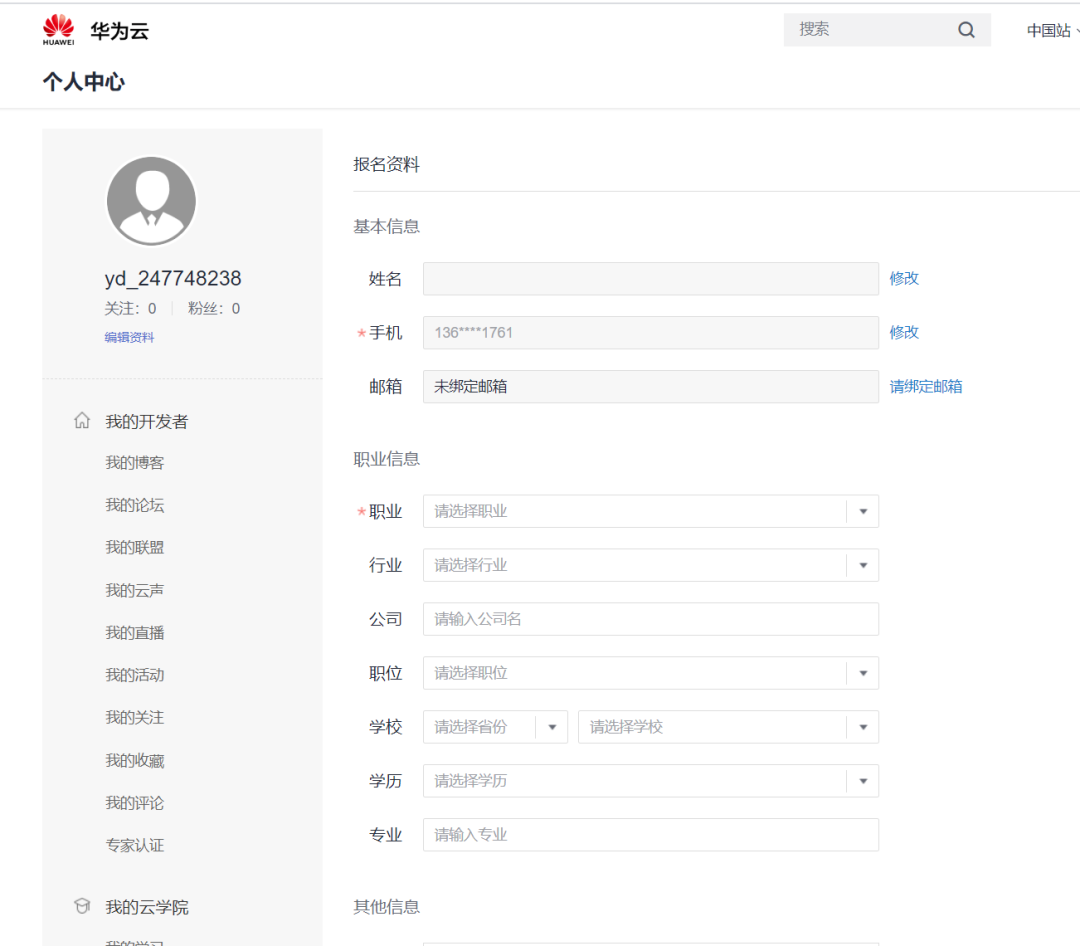Open the 职业 dropdown
Viewport: 1080px width, 946px height.
point(650,511)
